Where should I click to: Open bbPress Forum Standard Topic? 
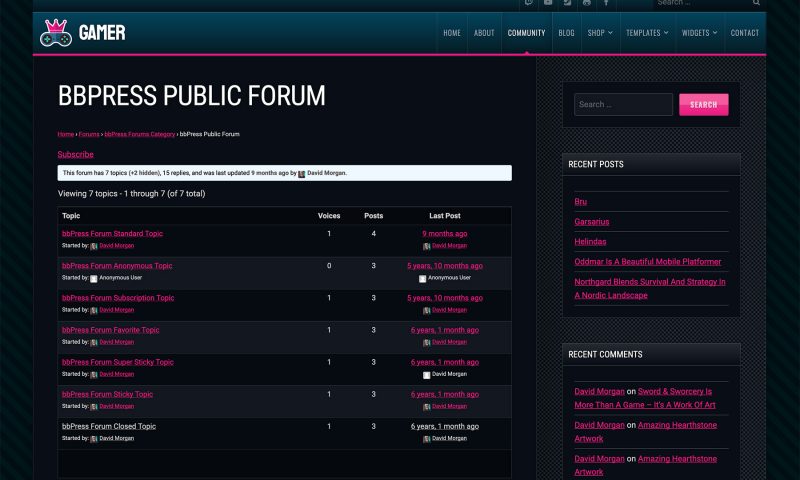[x=112, y=234]
